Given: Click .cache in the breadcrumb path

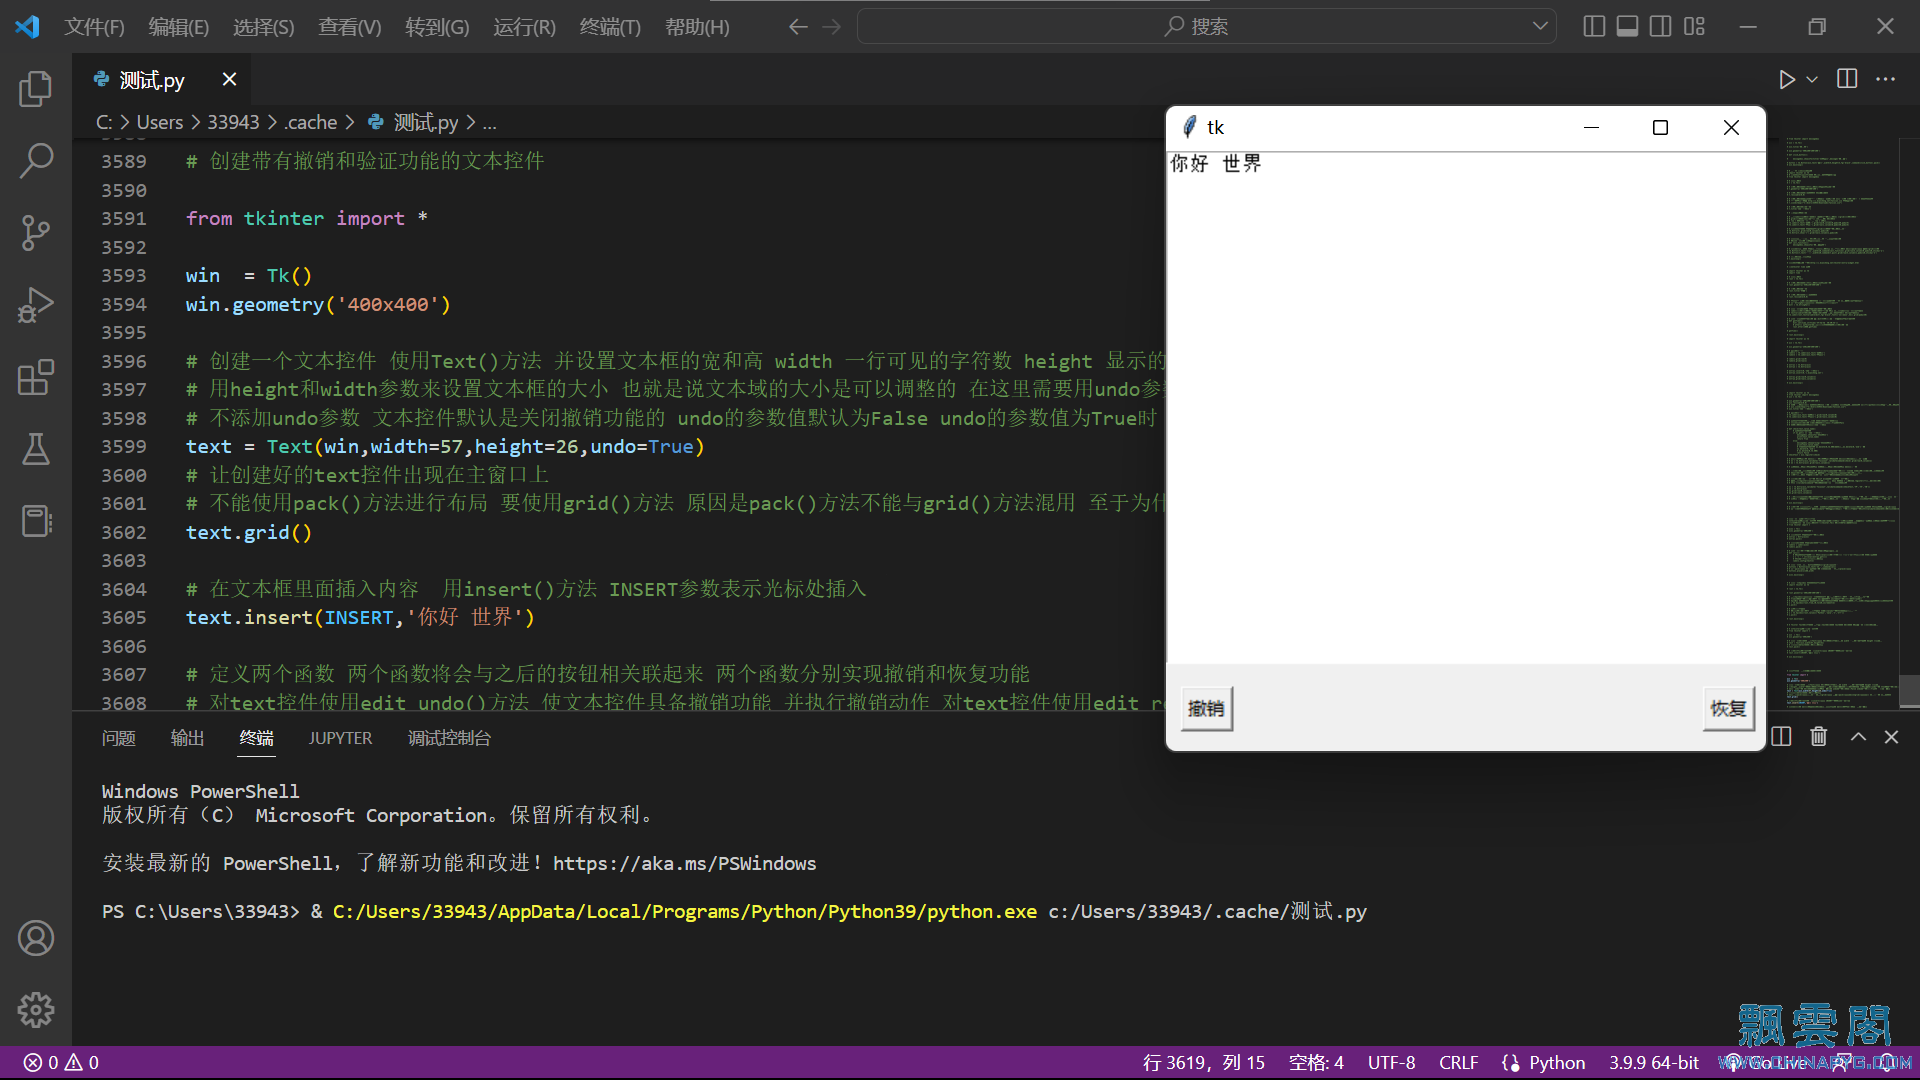Looking at the screenshot, I should (x=311, y=122).
